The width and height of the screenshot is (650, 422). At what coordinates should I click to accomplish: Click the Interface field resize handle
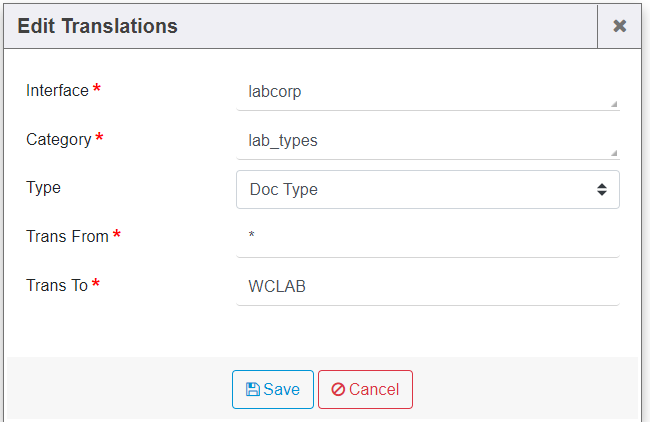point(614,104)
